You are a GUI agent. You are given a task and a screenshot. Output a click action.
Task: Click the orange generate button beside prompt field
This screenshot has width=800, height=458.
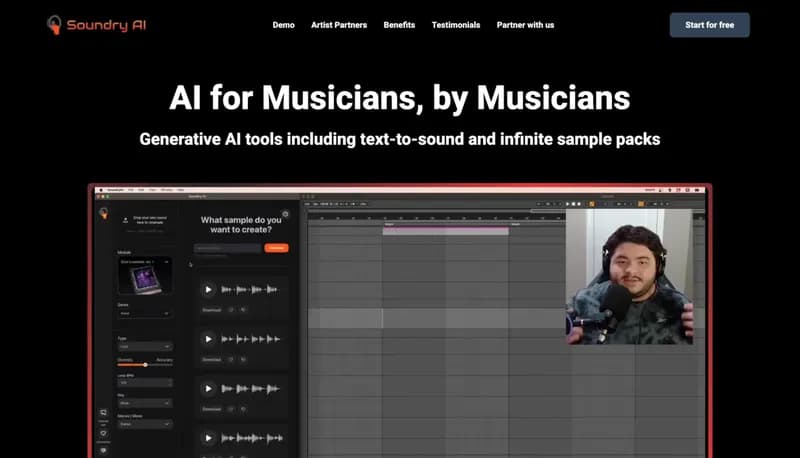tap(277, 248)
